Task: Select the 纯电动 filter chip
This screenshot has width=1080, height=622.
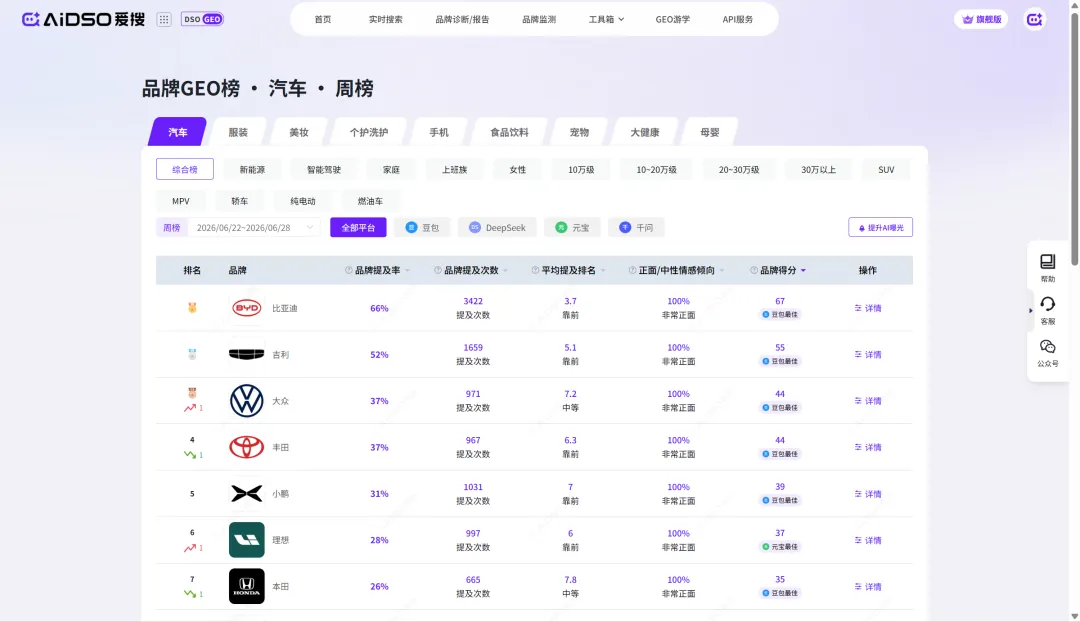Action: [303, 201]
